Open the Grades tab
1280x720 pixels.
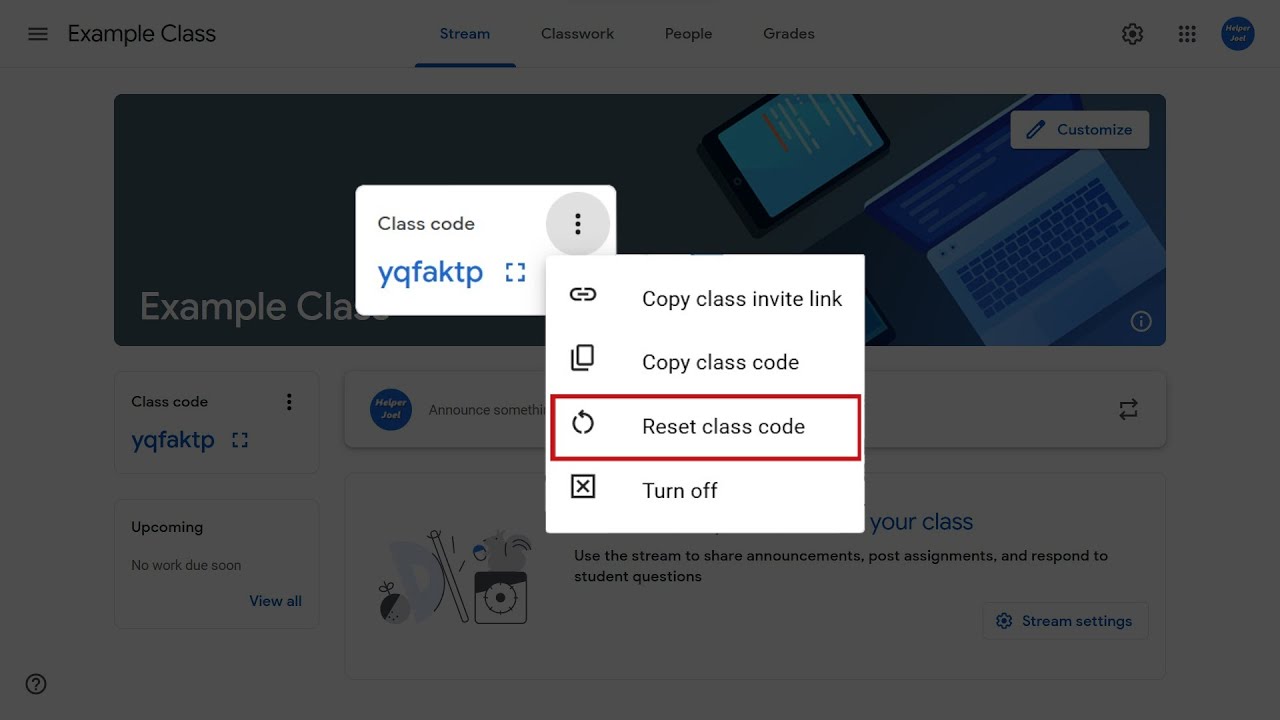click(x=789, y=34)
